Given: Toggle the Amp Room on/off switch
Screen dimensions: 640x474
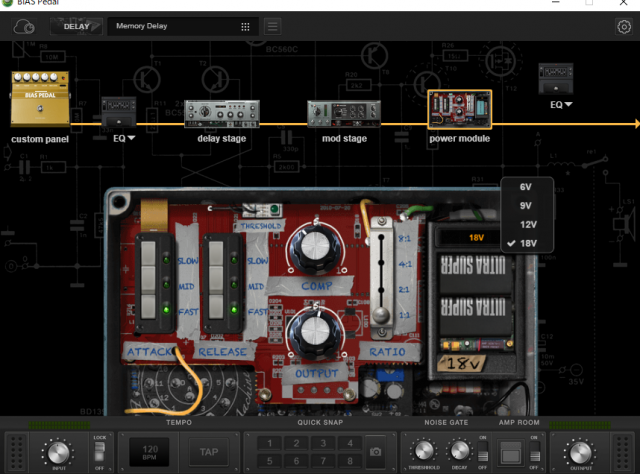Looking at the screenshot, I should pos(535,452).
